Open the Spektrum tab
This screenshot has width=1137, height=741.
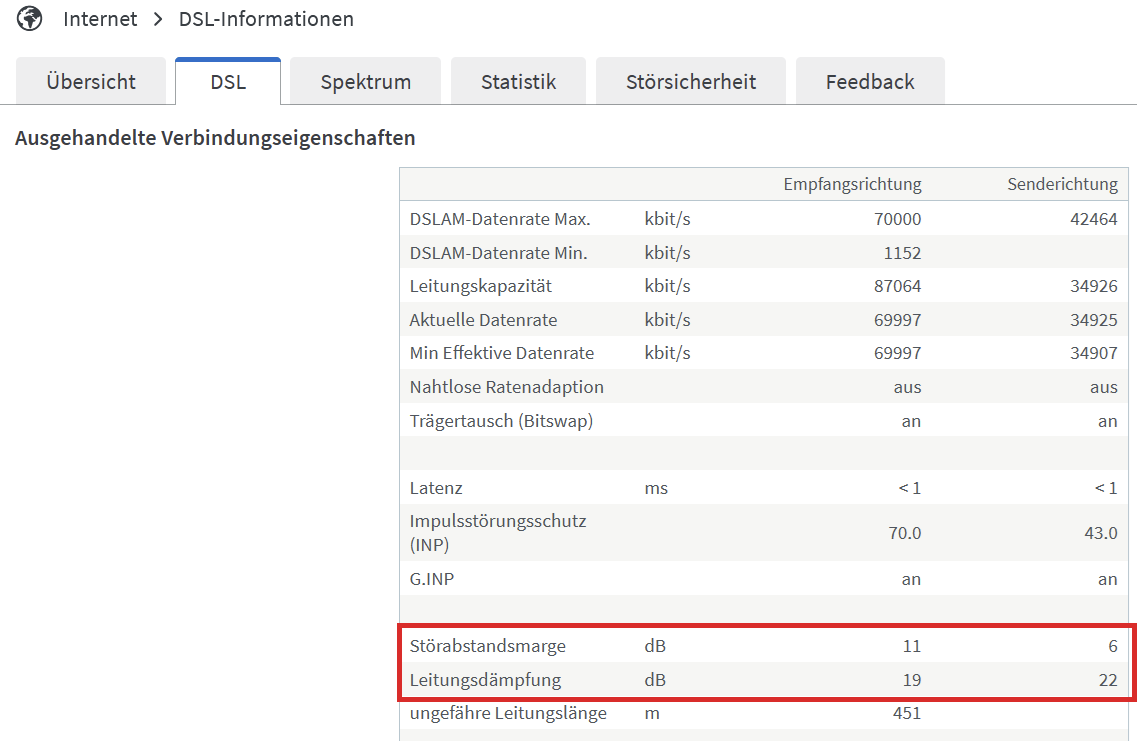pyautogui.click(x=365, y=82)
